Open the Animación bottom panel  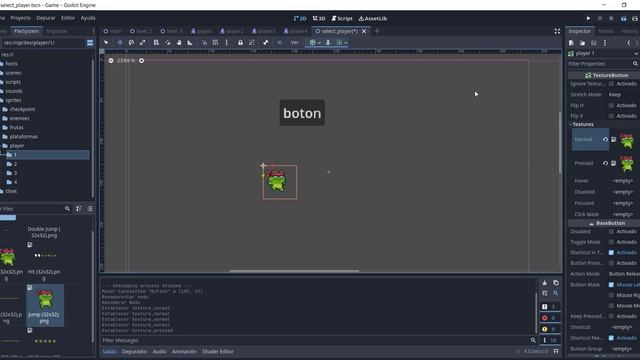click(184, 351)
